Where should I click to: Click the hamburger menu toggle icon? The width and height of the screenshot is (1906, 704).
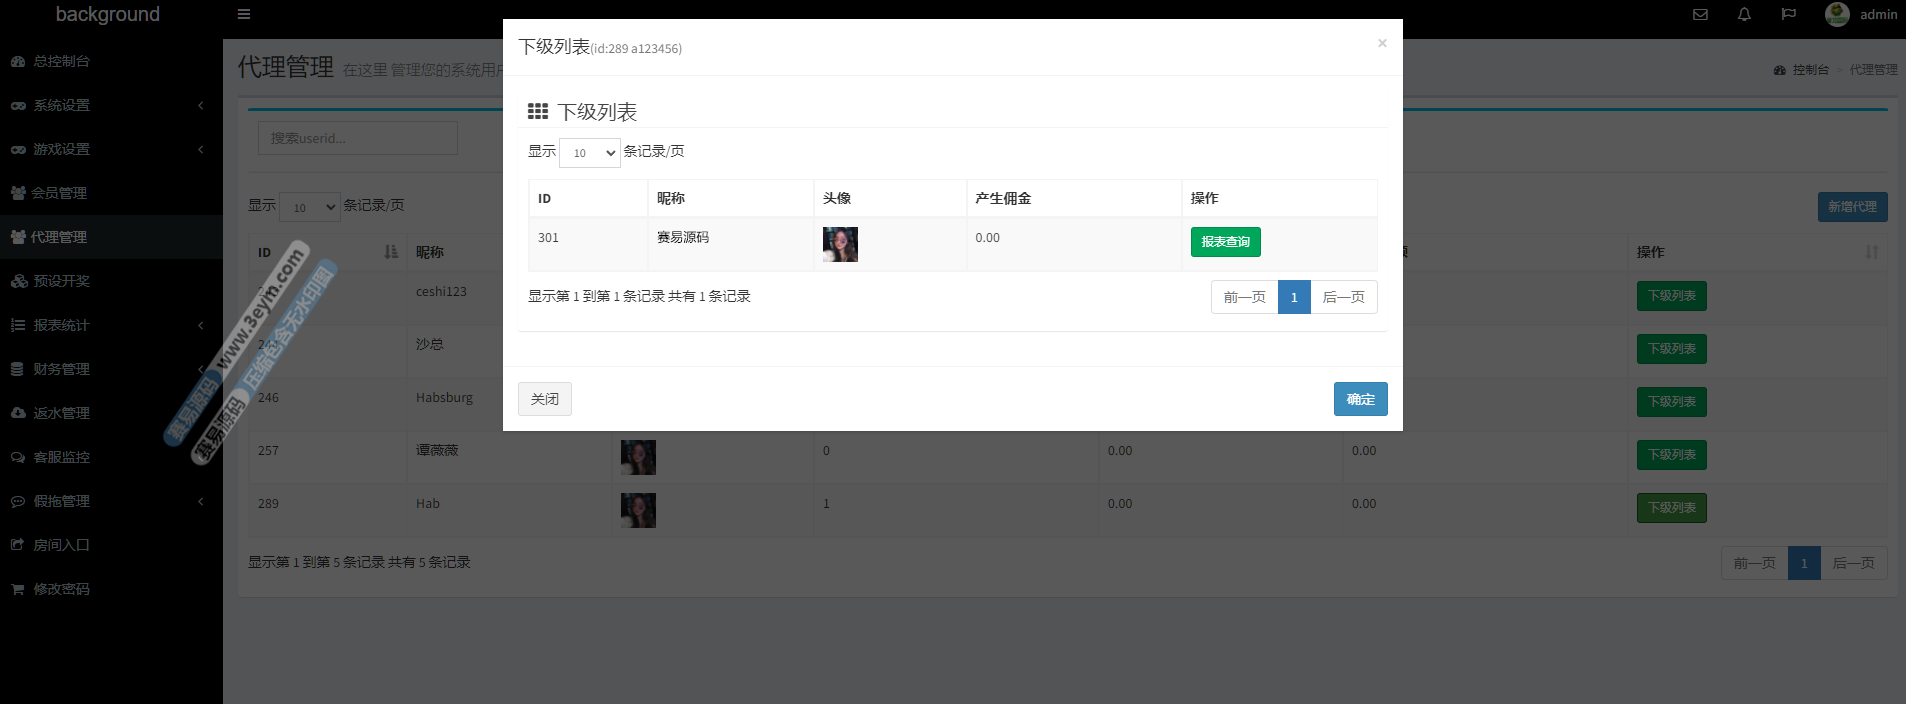pyautogui.click(x=243, y=15)
